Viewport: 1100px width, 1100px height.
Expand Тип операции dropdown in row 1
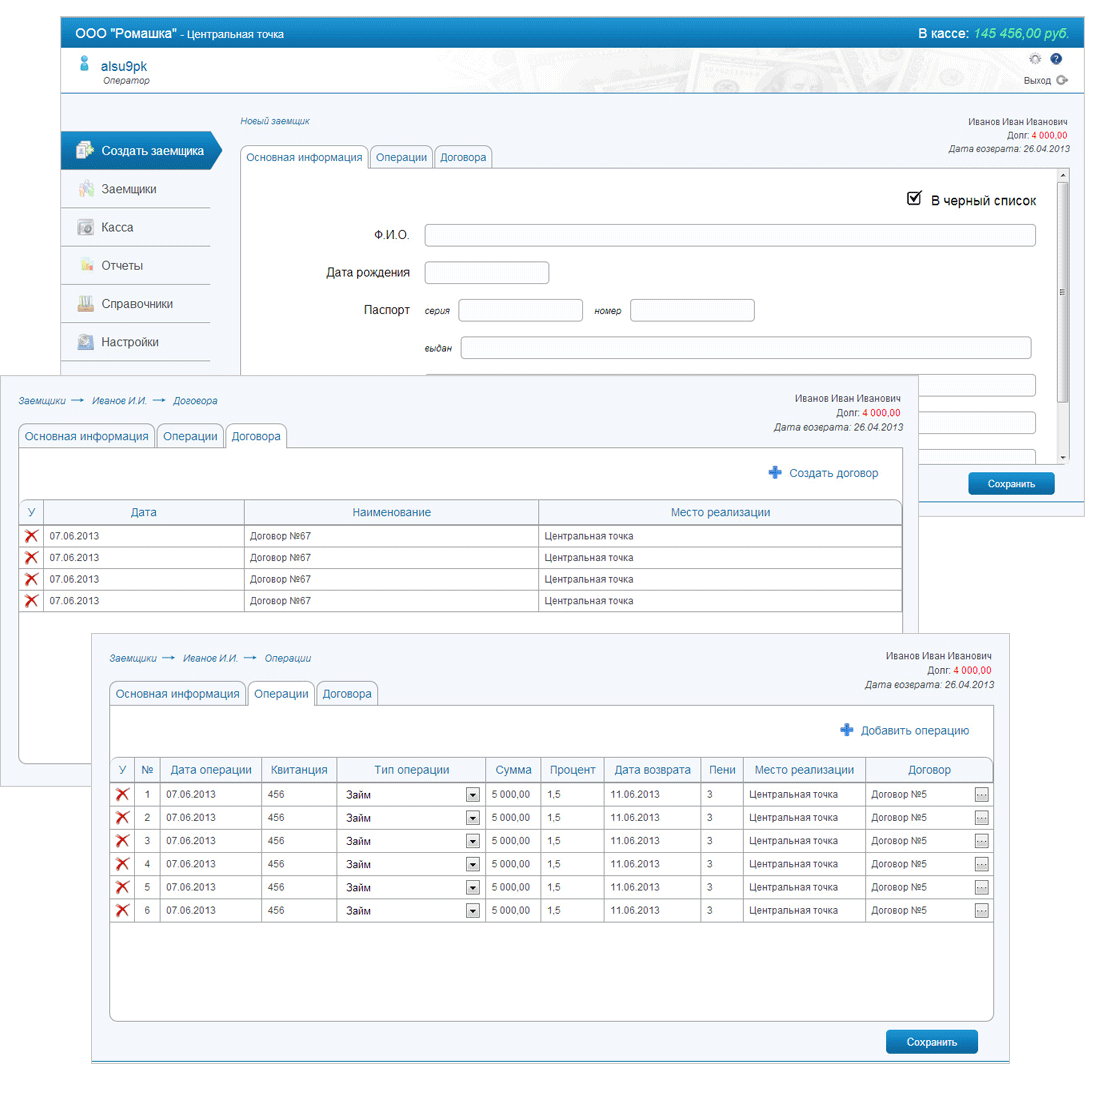tap(472, 795)
